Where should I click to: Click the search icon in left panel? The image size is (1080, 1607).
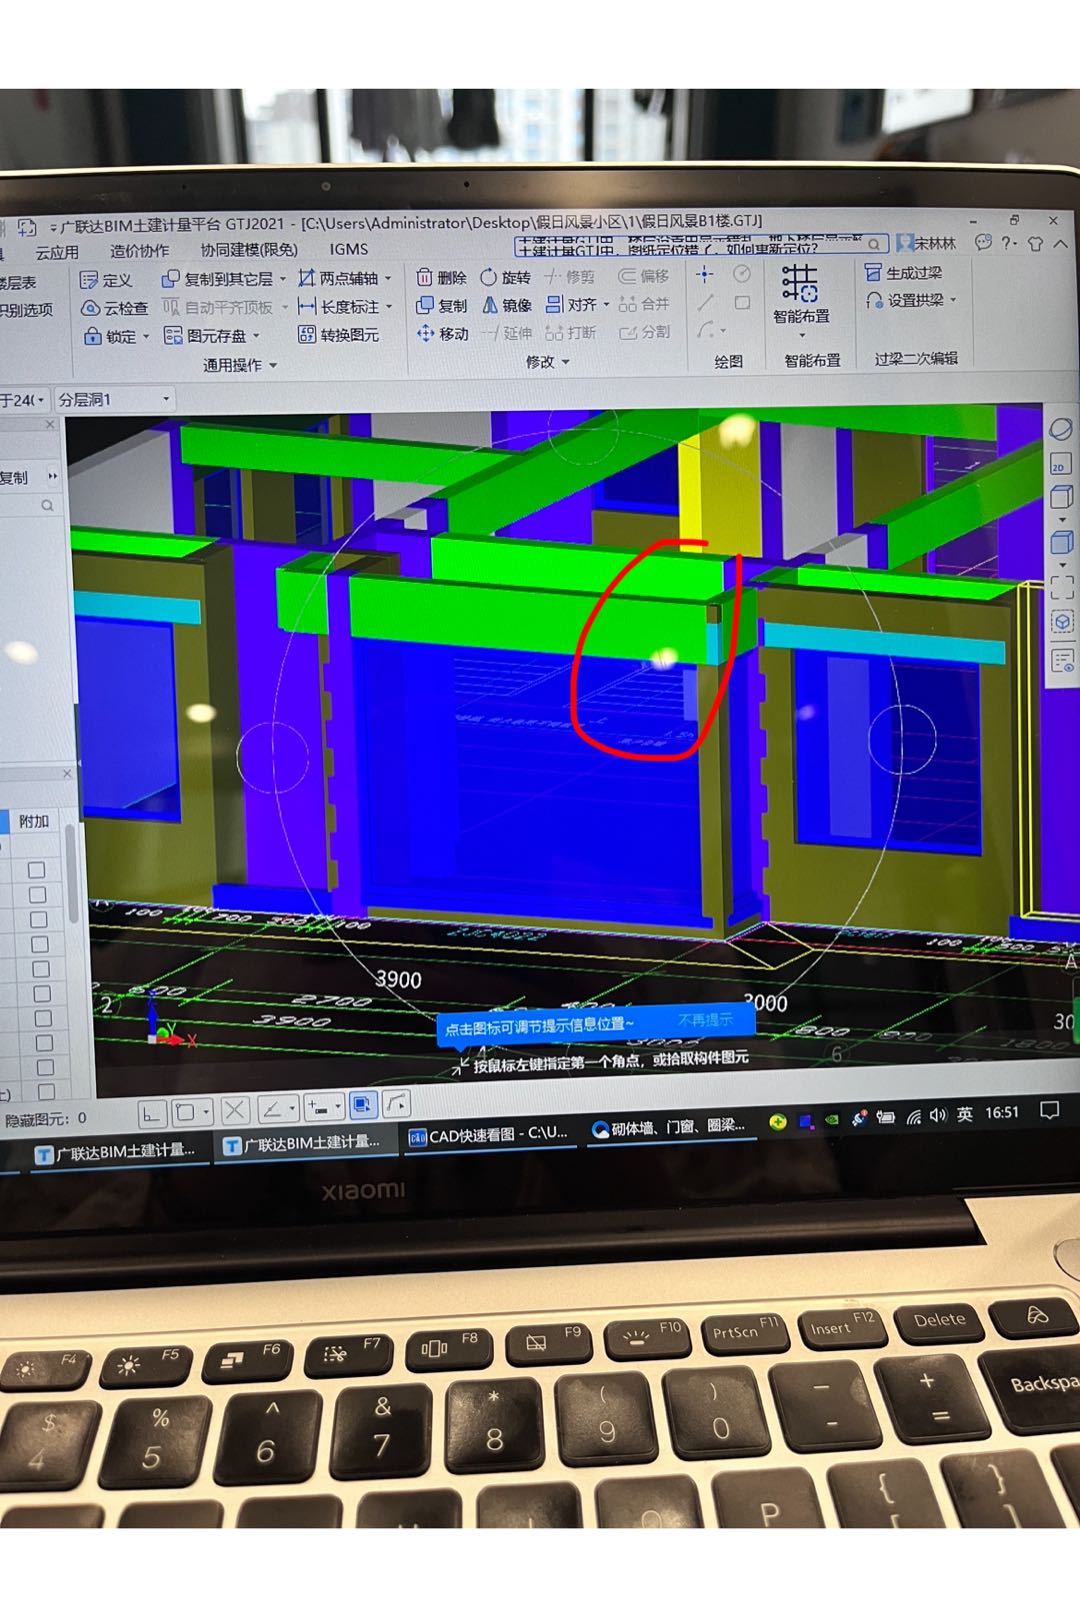pyautogui.click(x=47, y=506)
